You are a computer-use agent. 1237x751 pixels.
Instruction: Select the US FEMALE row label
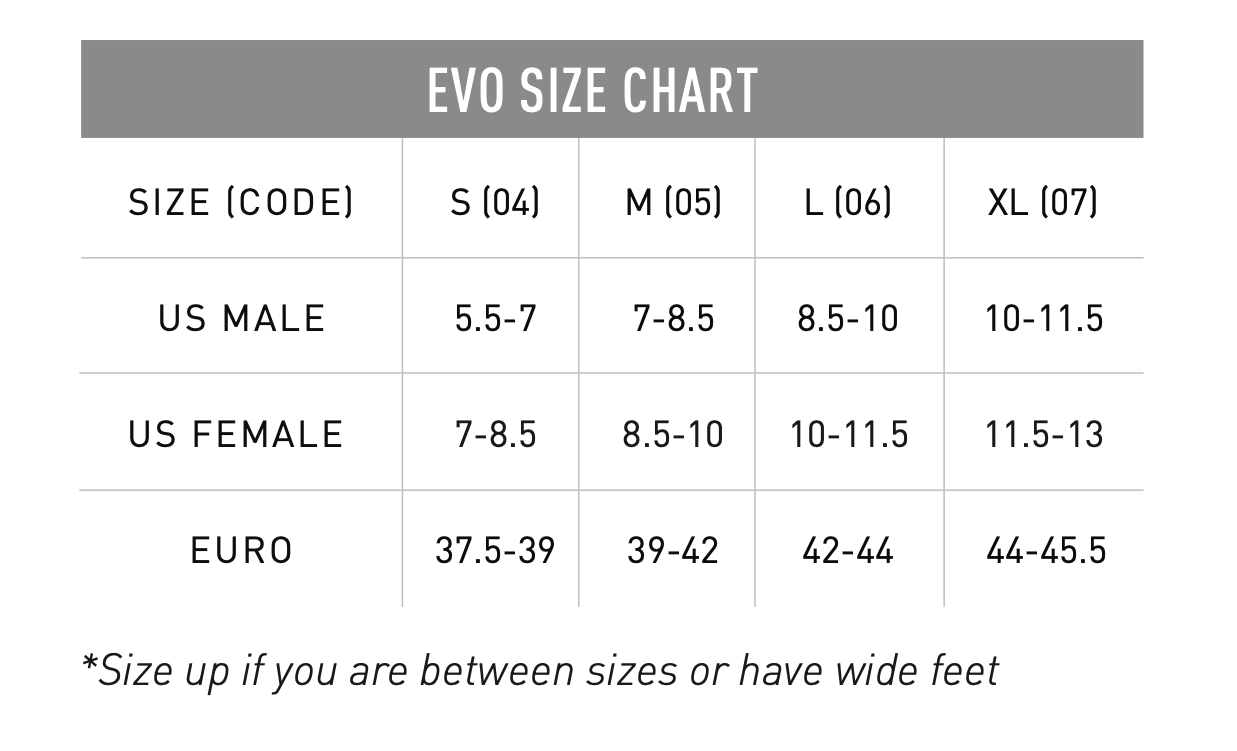tap(236, 435)
